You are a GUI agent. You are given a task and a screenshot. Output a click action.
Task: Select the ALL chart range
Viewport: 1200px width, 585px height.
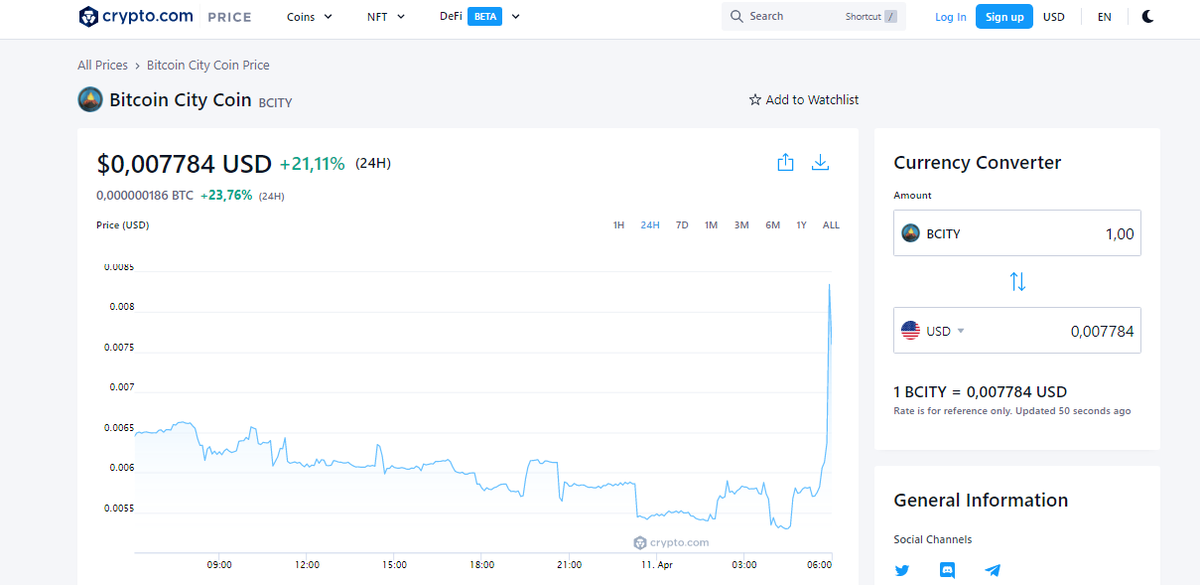click(x=831, y=225)
